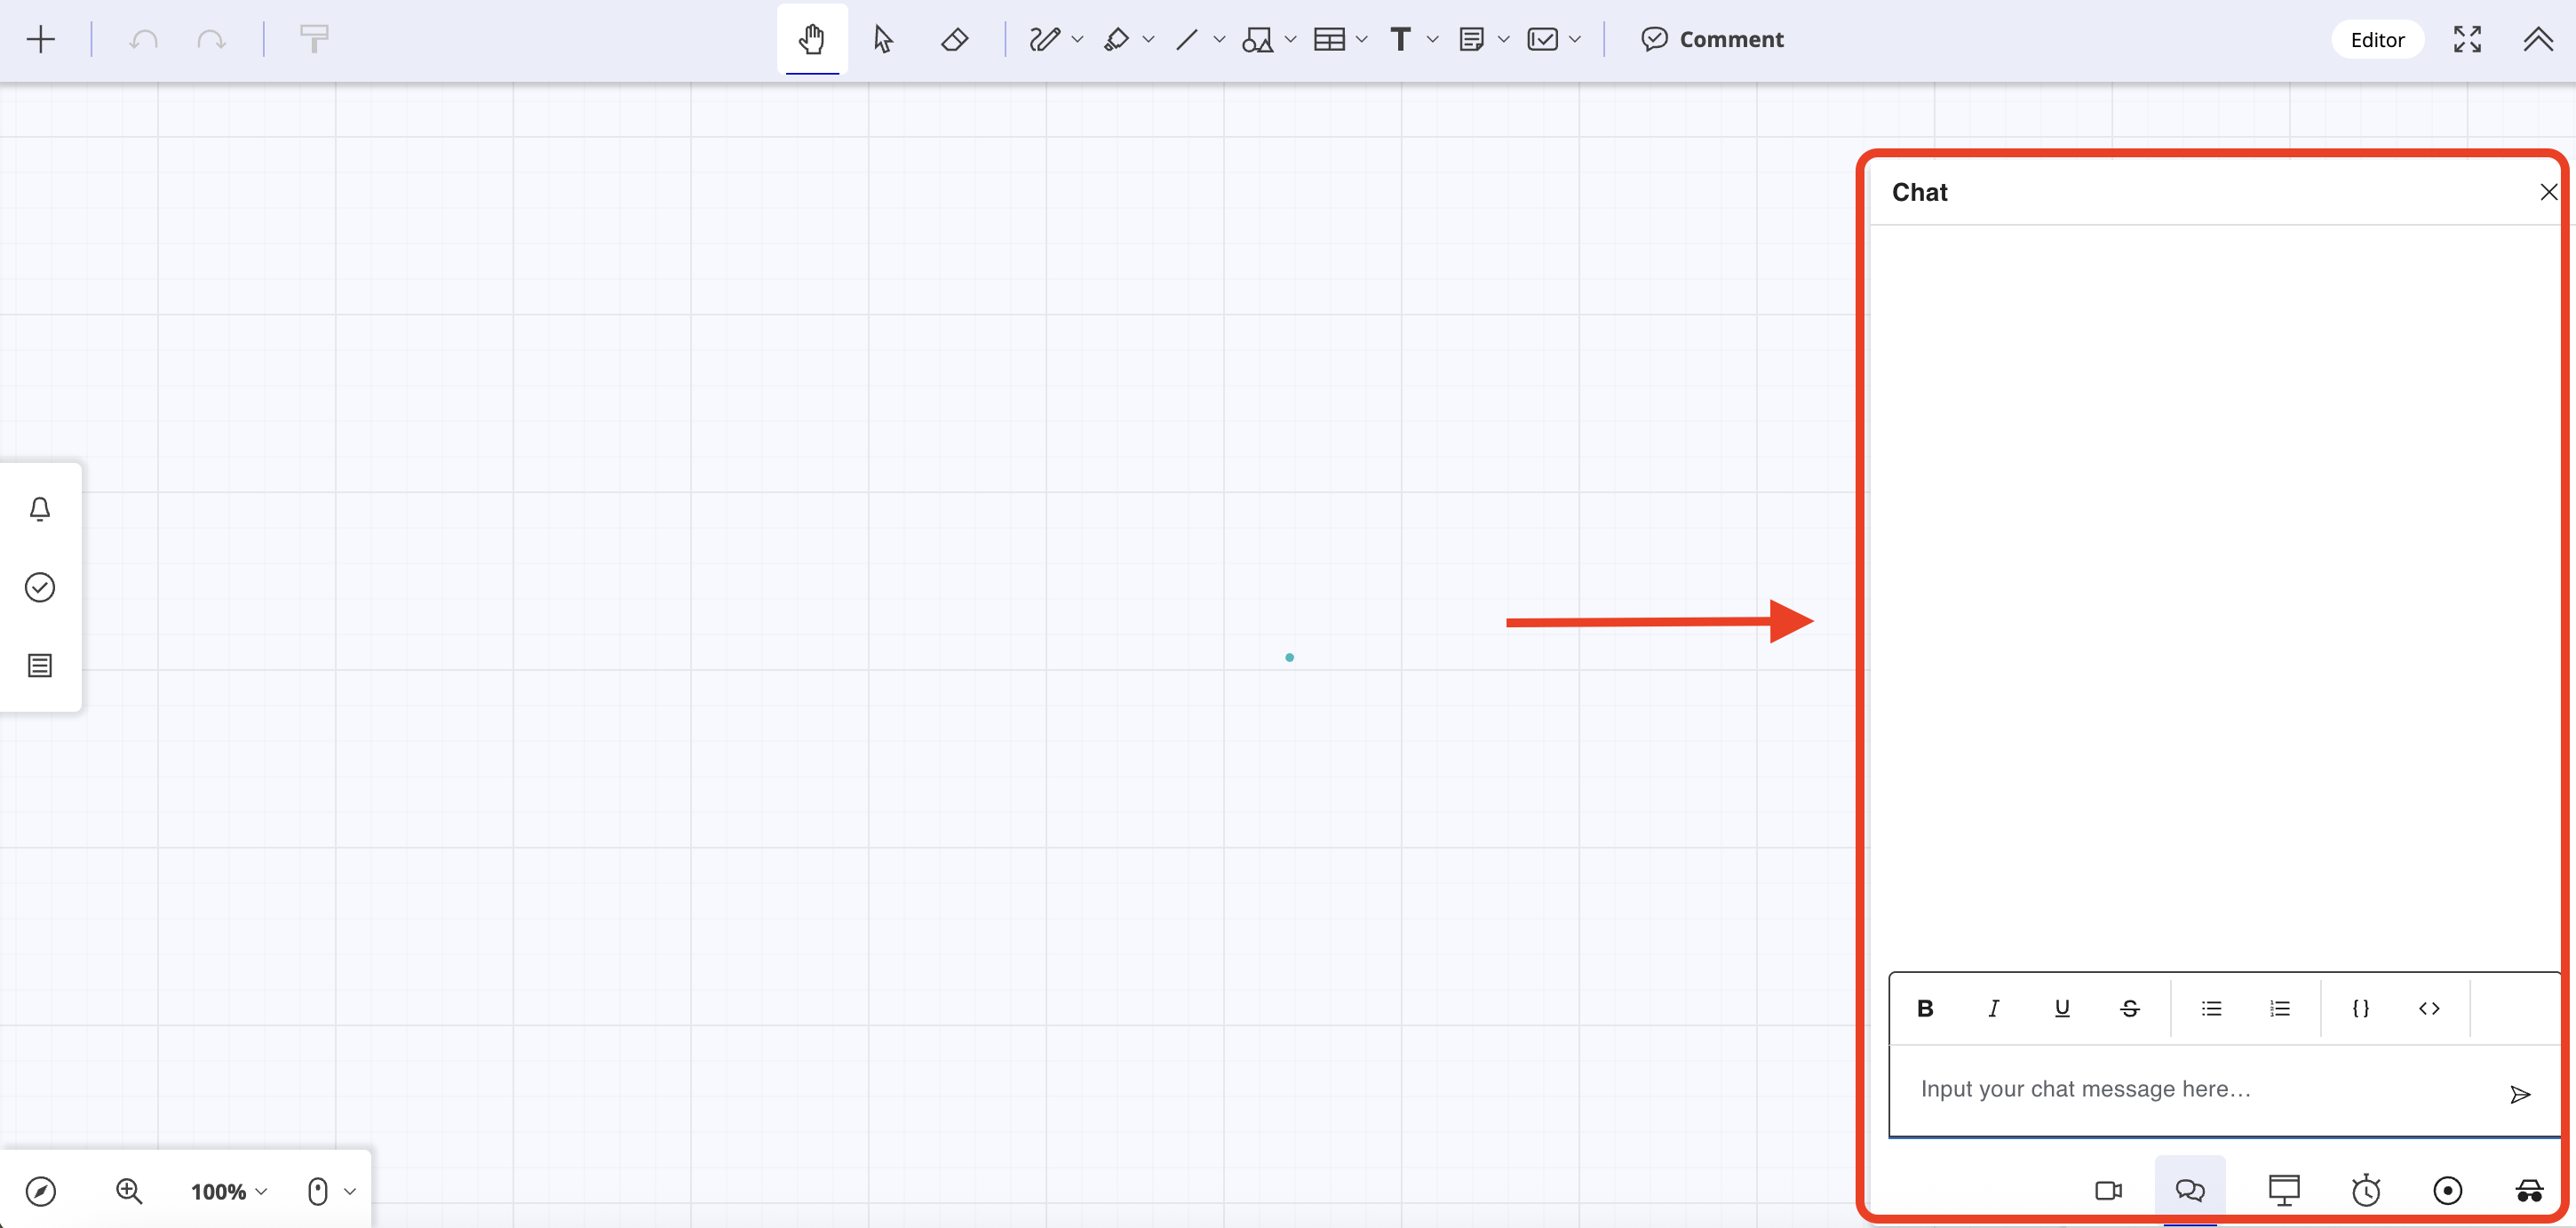Open text tool options dropdown

[x=1432, y=40]
